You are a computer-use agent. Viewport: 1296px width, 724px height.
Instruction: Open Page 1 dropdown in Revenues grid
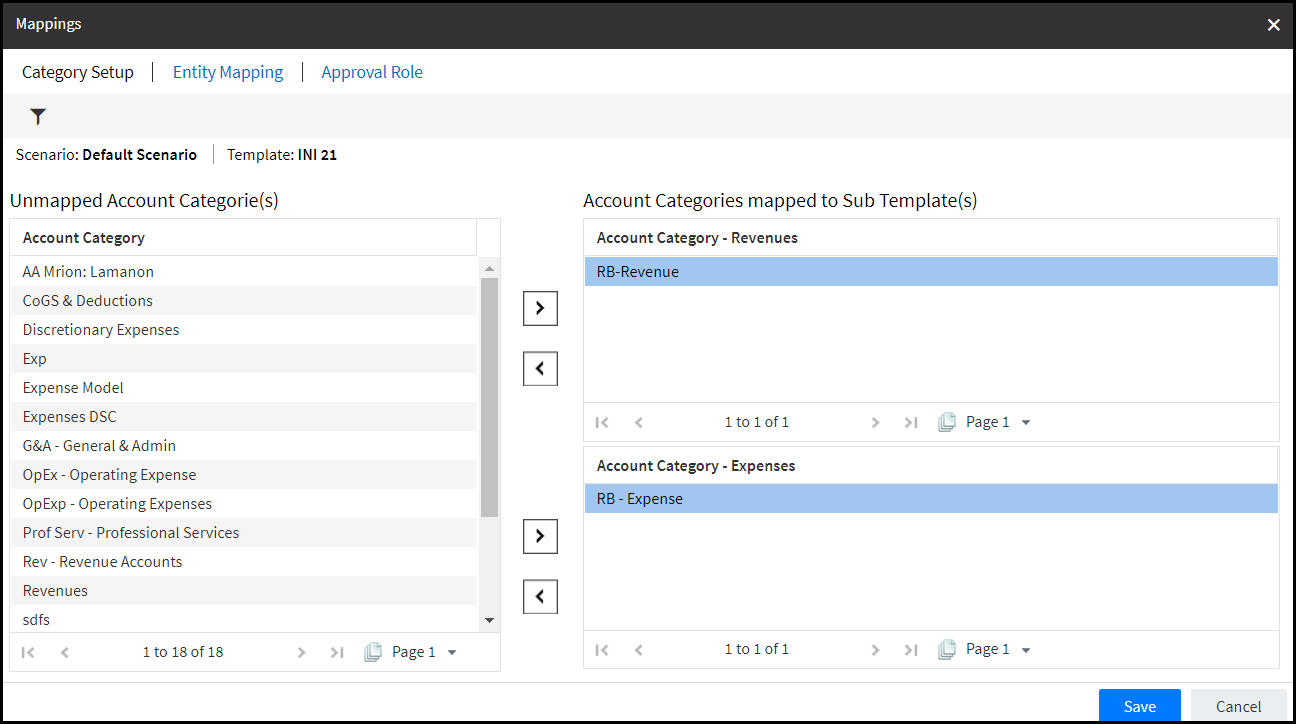click(x=998, y=422)
